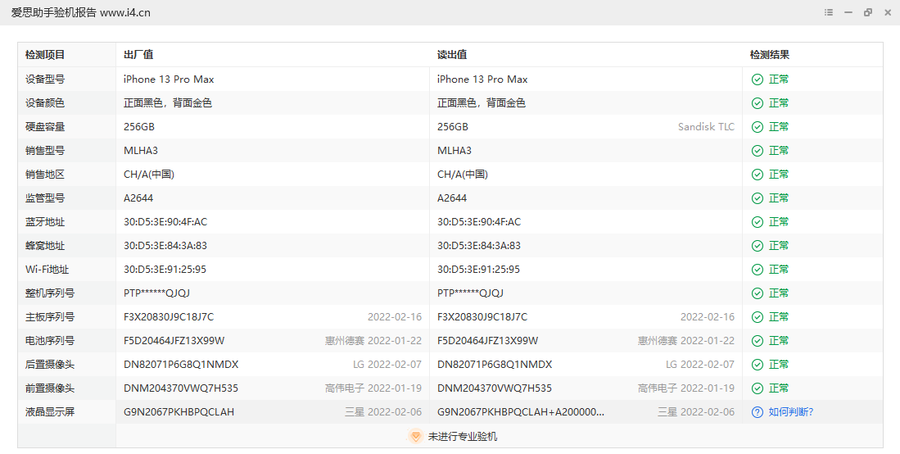Select the 液晶显示屏 row label
Screen dimensions: 900x454
[x=50, y=412]
